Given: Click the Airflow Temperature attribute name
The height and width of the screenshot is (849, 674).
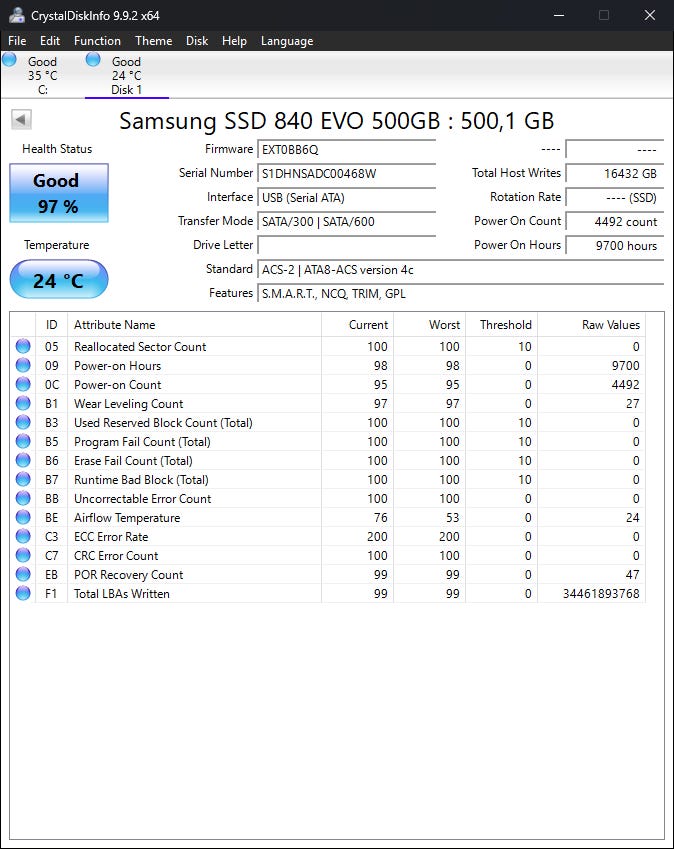Looking at the screenshot, I should point(127,518).
